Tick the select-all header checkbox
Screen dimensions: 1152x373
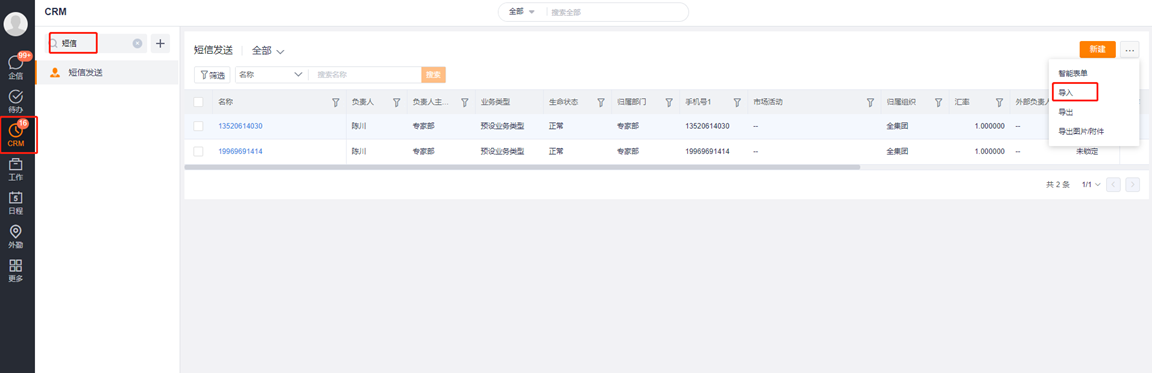[x=198, y=102]
